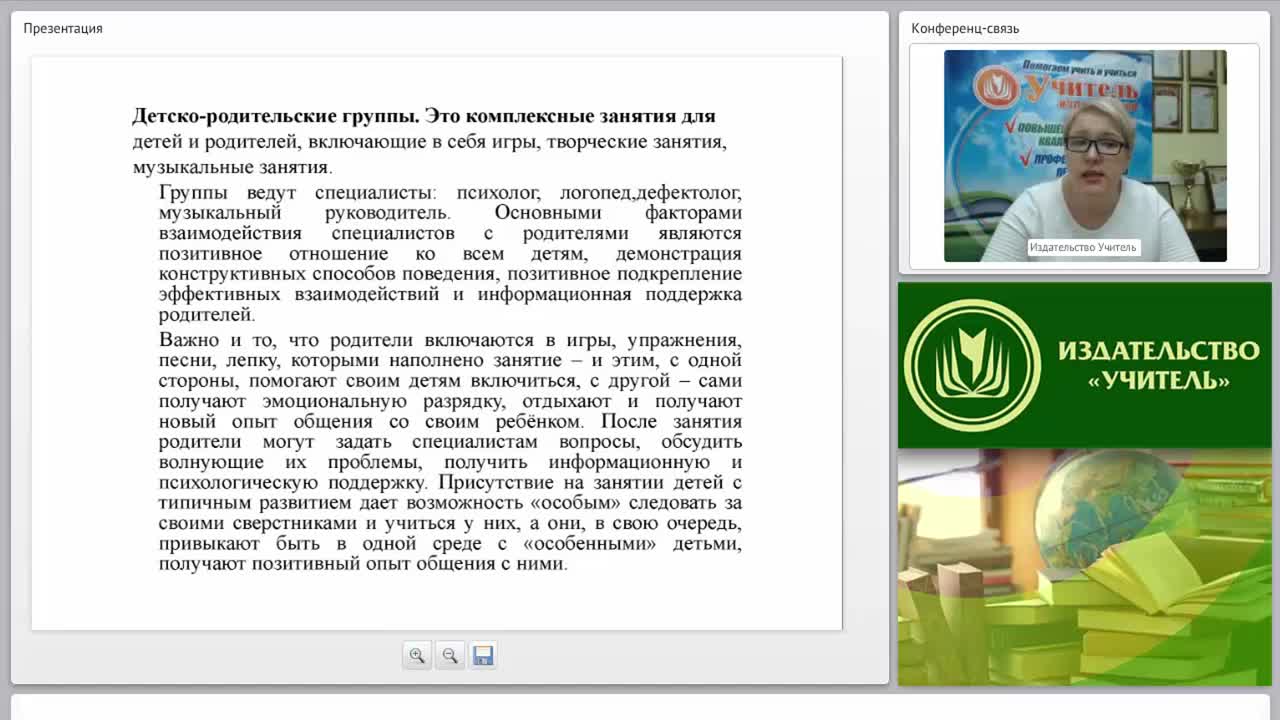Click the 'Издательство Учитель' name label on the video
1280x720 pixels.
coord(1083,247)
